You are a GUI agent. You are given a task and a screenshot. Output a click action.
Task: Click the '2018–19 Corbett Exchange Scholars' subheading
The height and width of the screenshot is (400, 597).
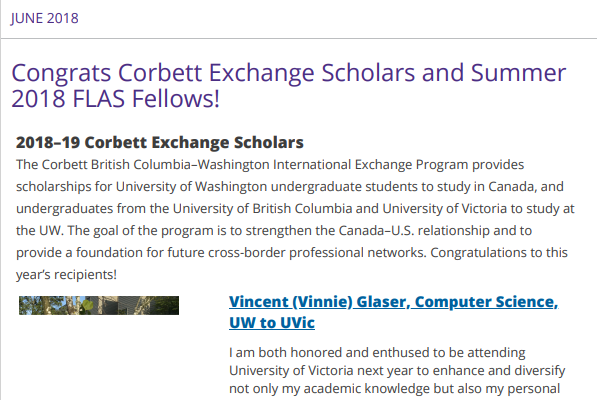coord(160,142)
